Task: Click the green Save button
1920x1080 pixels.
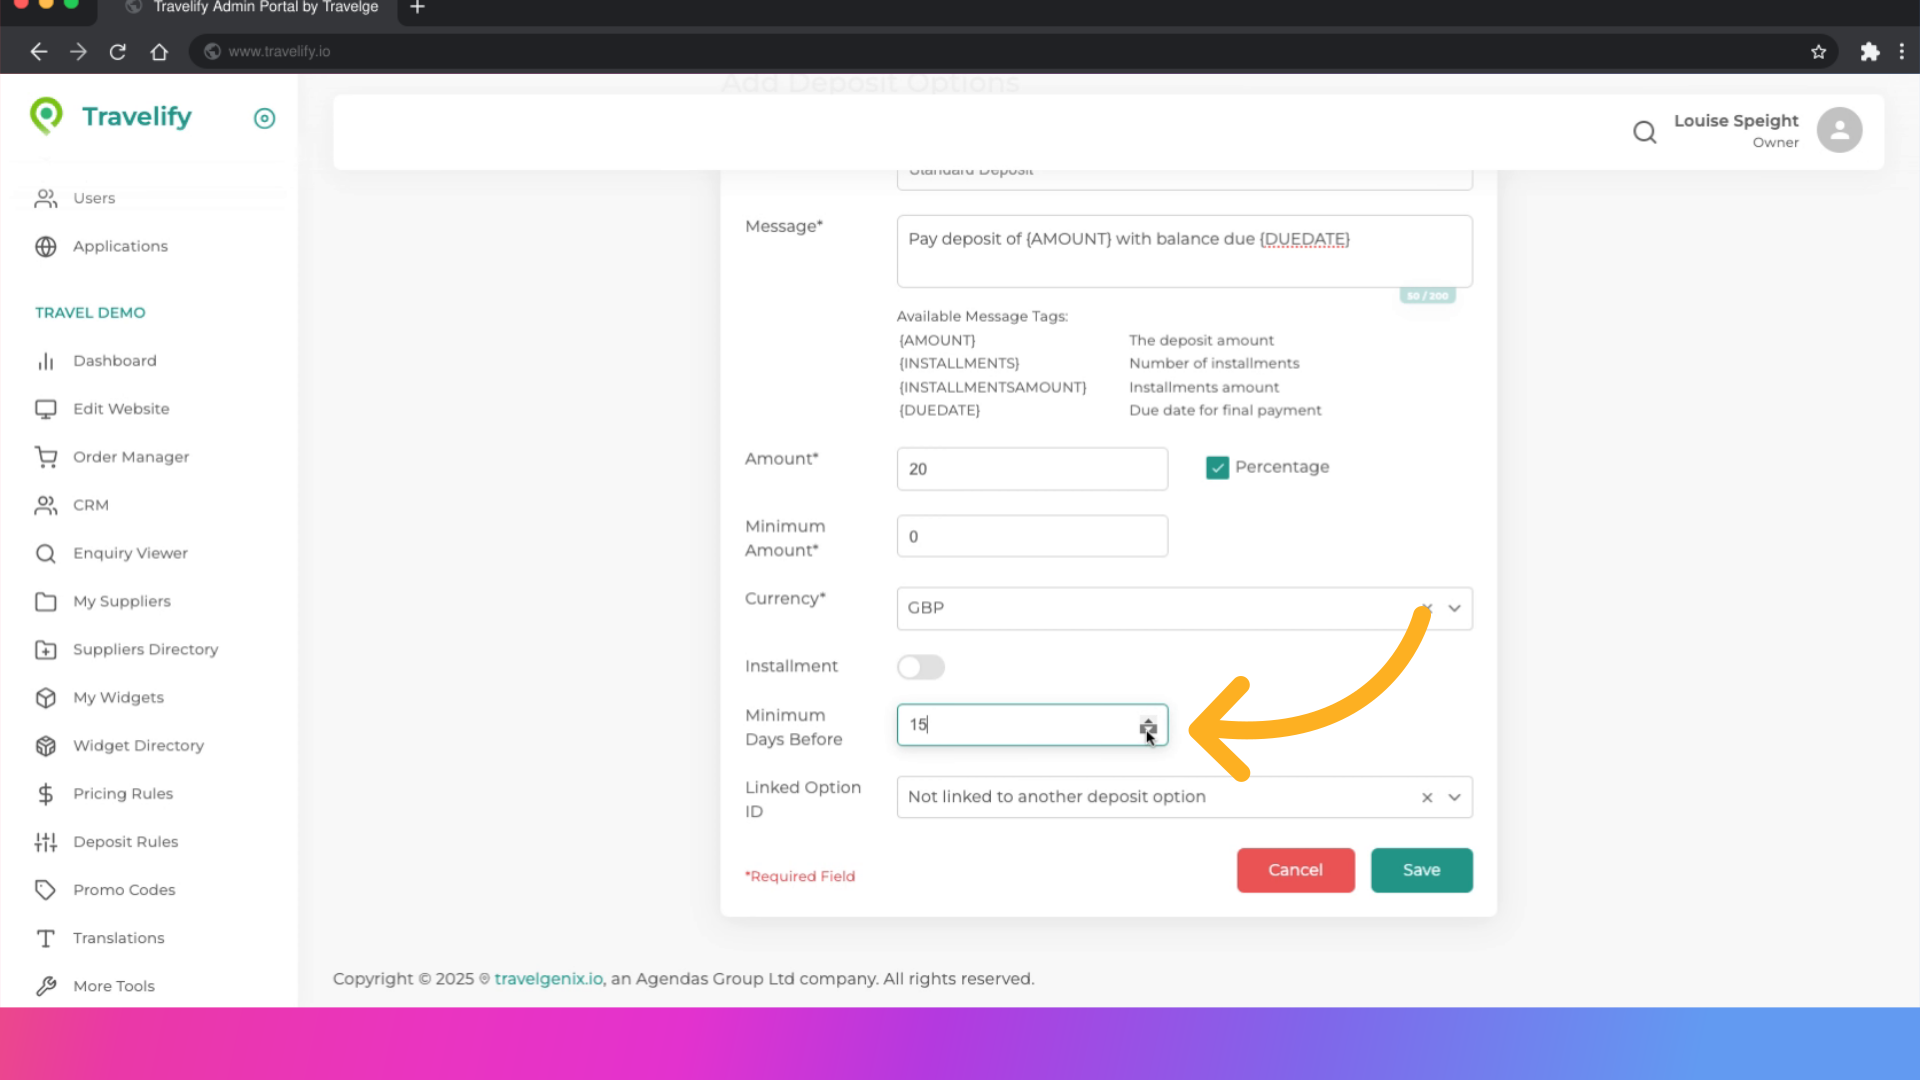Action: (1421, 870)
